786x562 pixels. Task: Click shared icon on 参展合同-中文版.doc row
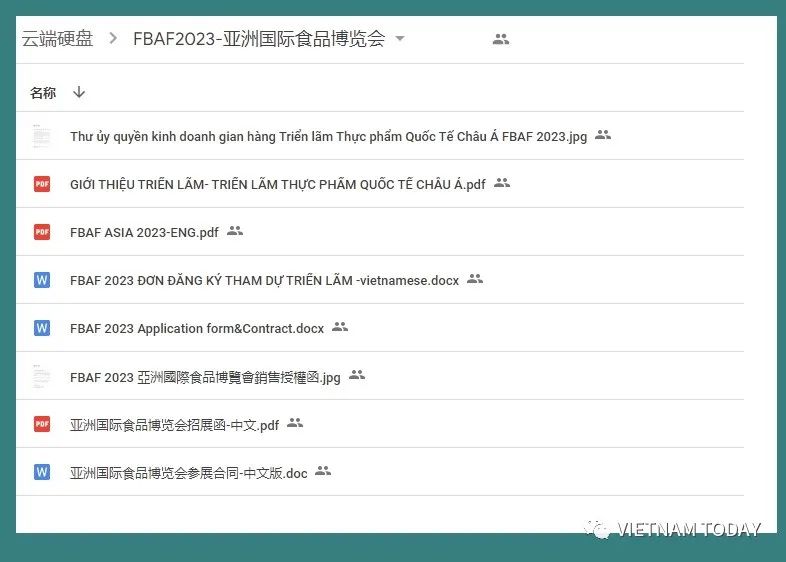coord(323,471)
